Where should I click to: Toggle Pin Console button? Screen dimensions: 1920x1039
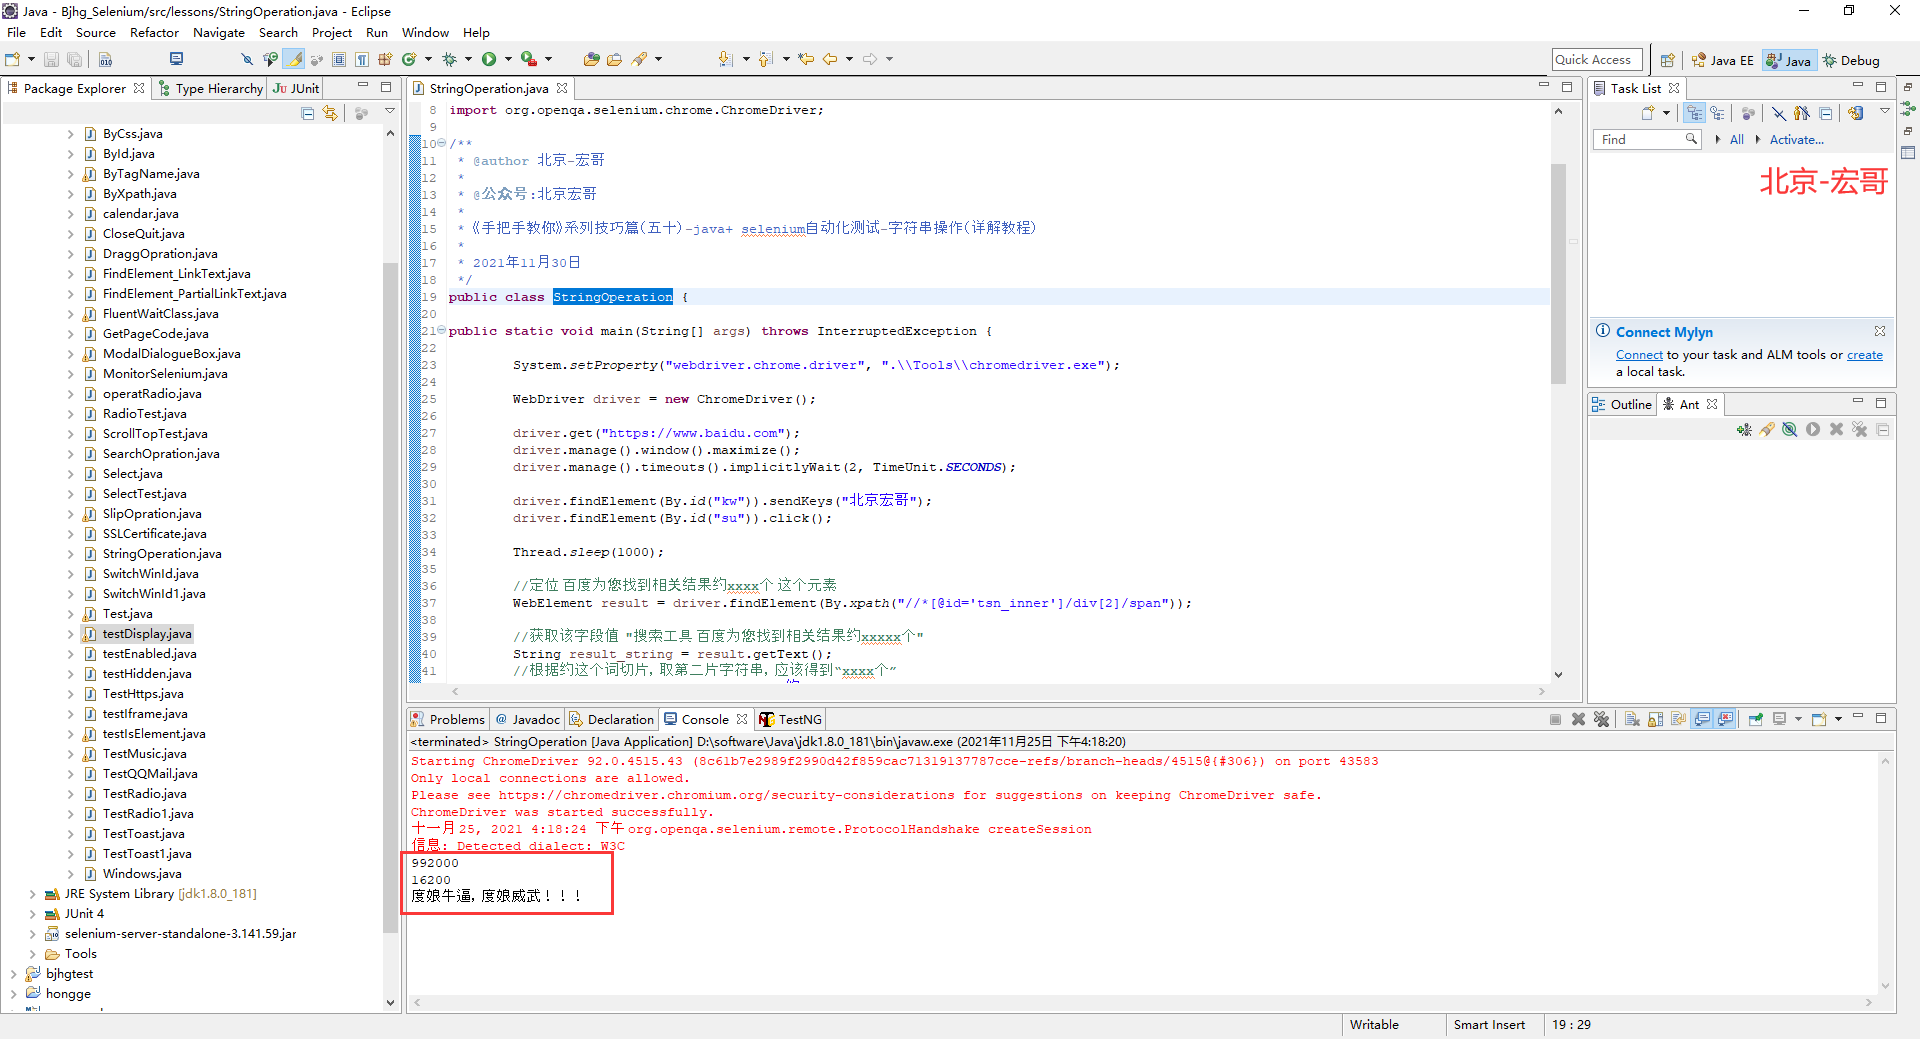[x=1755, y=719]
